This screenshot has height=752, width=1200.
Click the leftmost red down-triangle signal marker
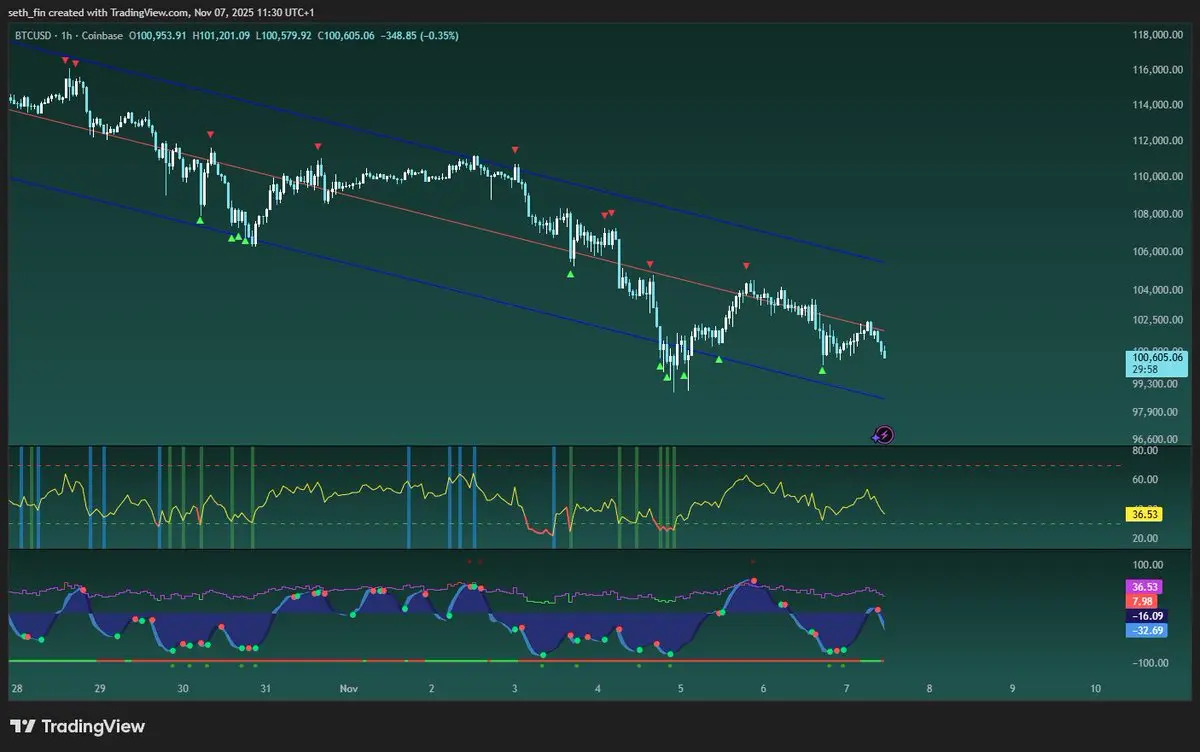65,61
